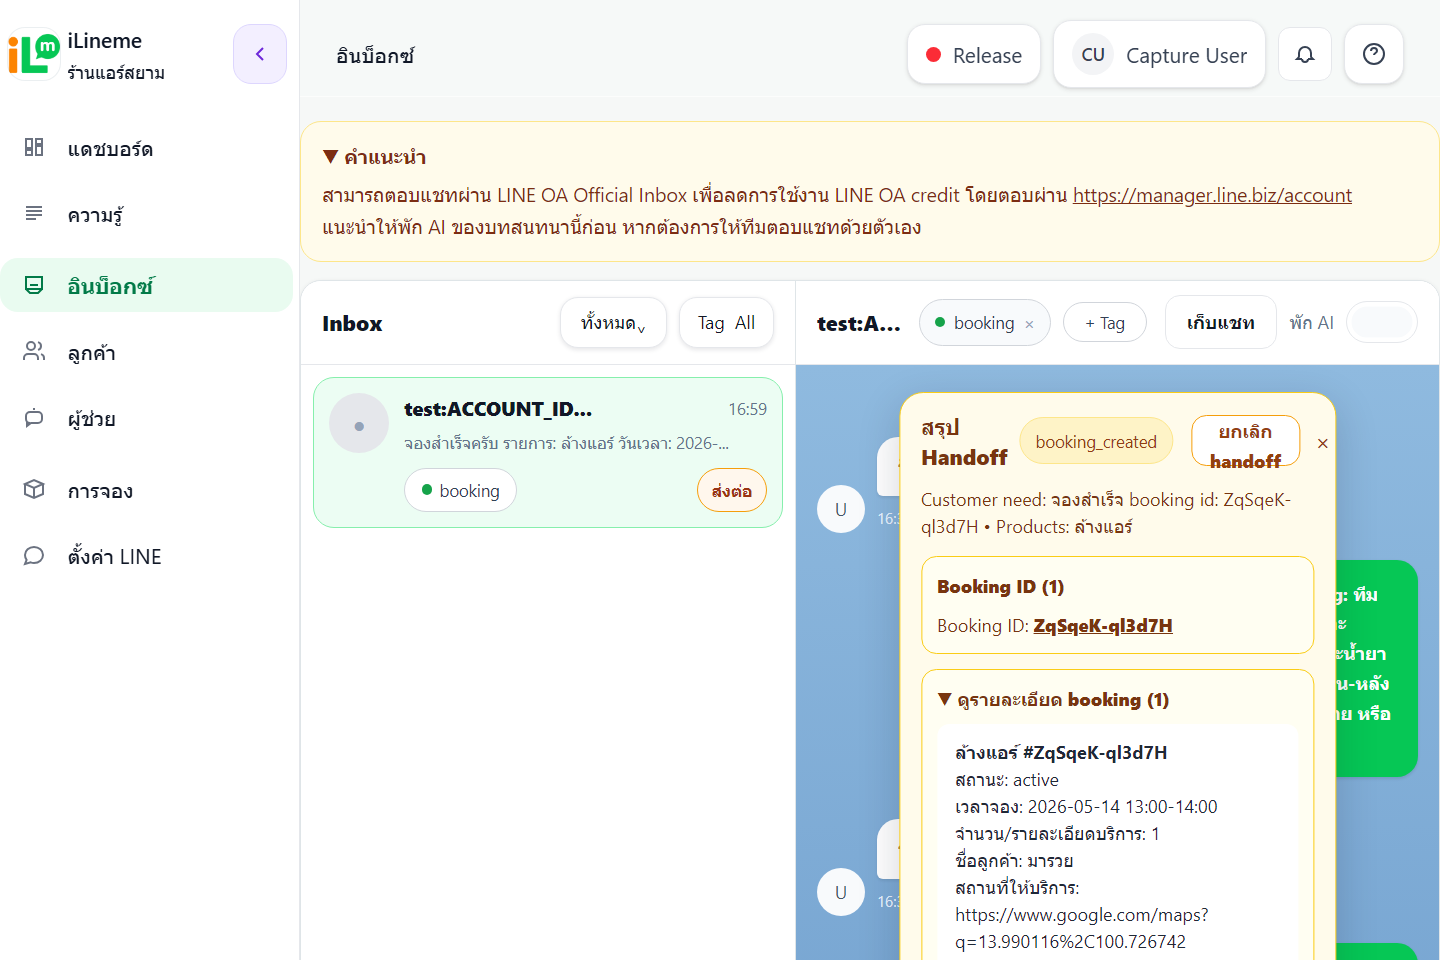Click ล้างแอร์ #ZqSqeK-ql3d7H heading
The height and width of the screenshot is (960, 1440).
[x=1061, y=752]
